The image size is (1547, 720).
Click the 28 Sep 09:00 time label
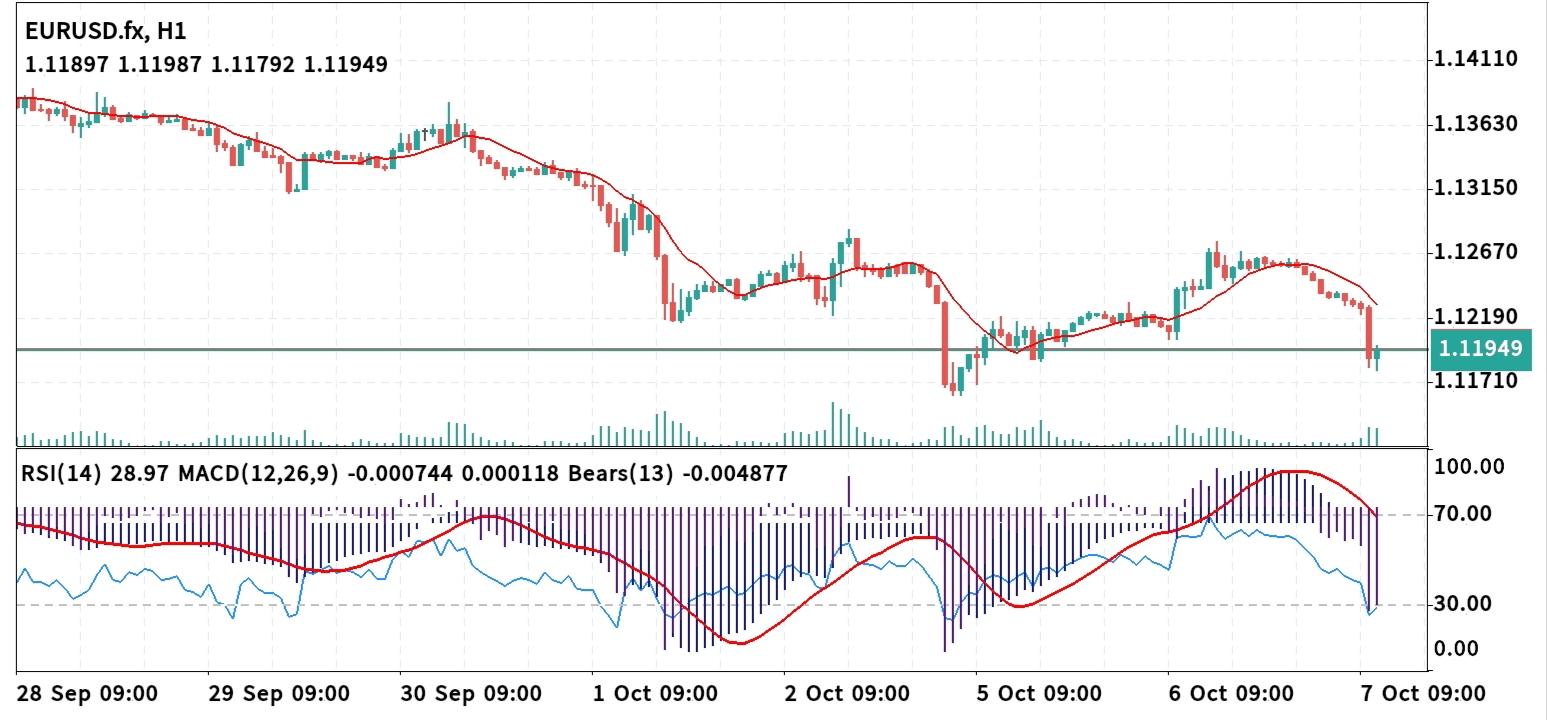[x=88, y=694]
